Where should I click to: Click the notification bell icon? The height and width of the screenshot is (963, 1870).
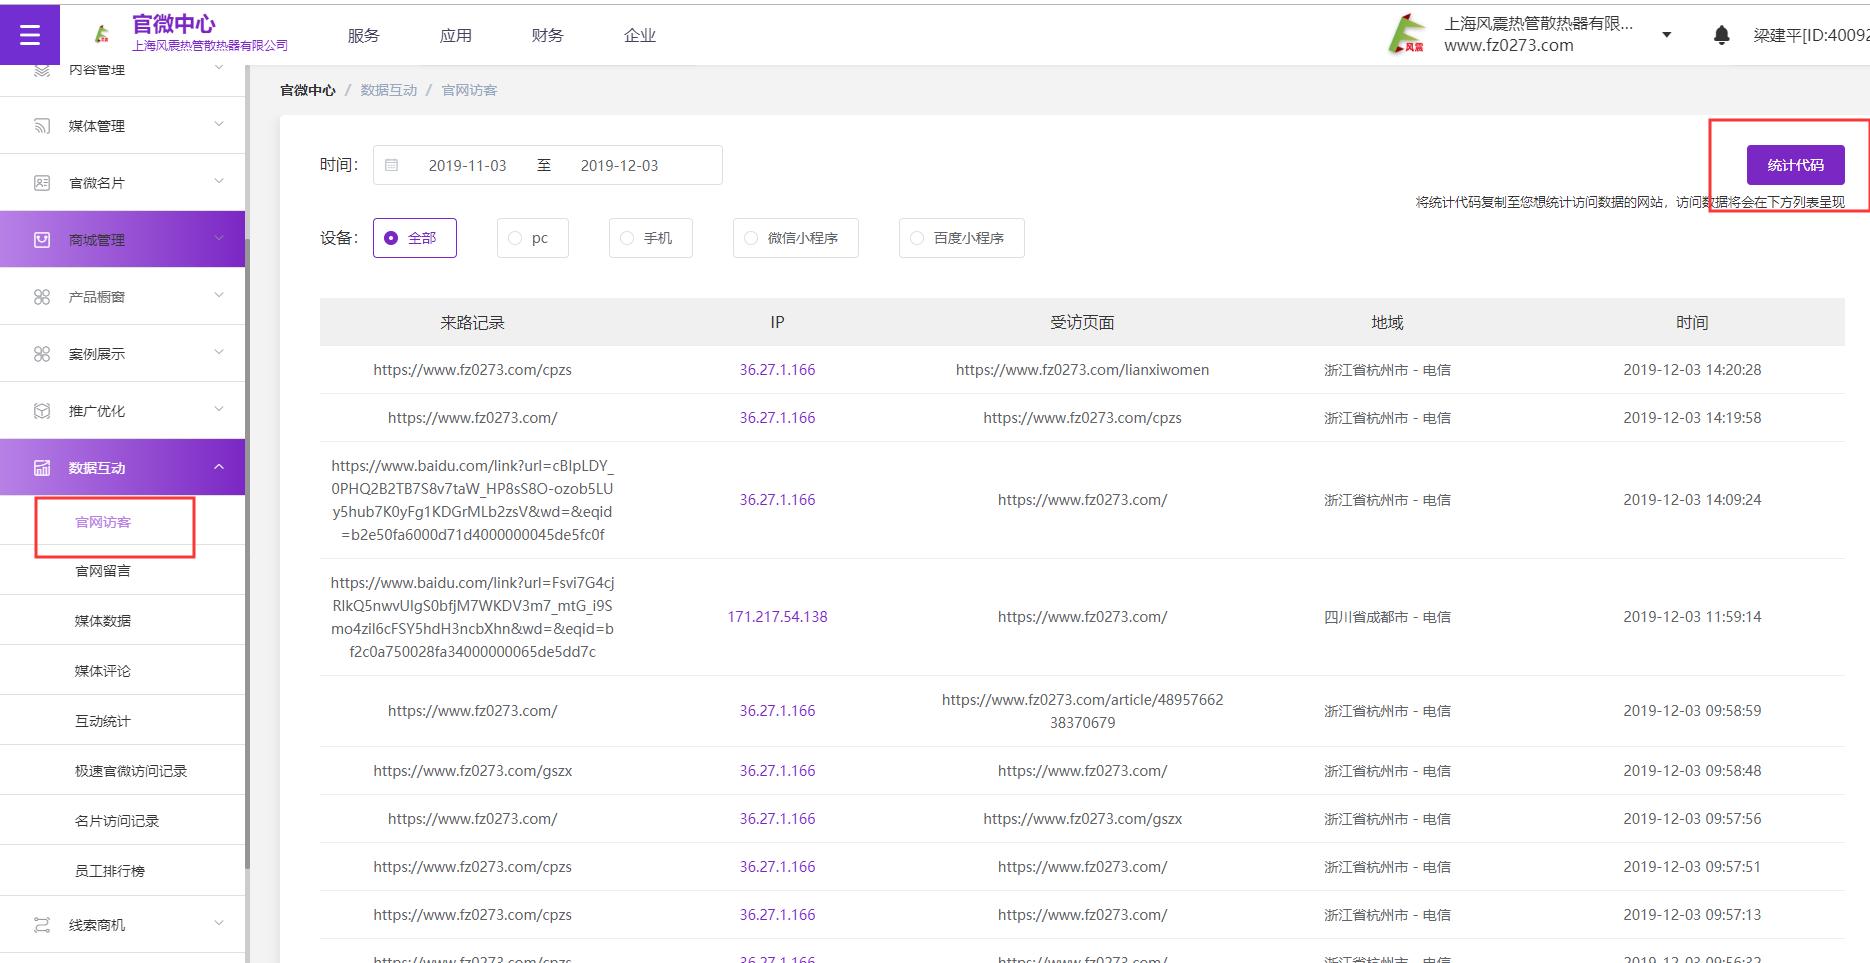[x=1721, y=36]
